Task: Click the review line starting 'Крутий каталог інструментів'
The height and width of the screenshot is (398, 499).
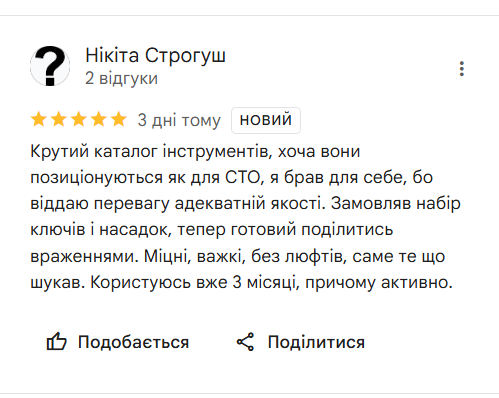Action: [195, 151]
